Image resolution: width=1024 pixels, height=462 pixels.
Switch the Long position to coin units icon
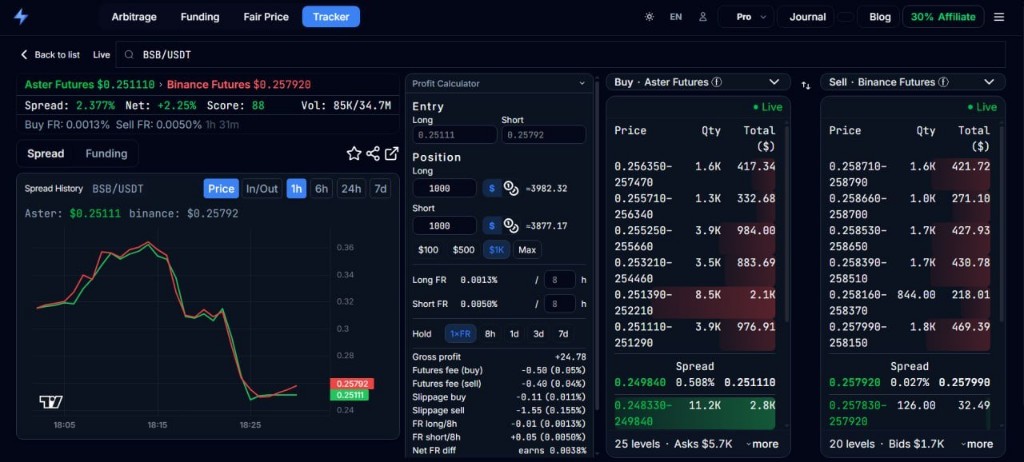[x=511, y=189]
